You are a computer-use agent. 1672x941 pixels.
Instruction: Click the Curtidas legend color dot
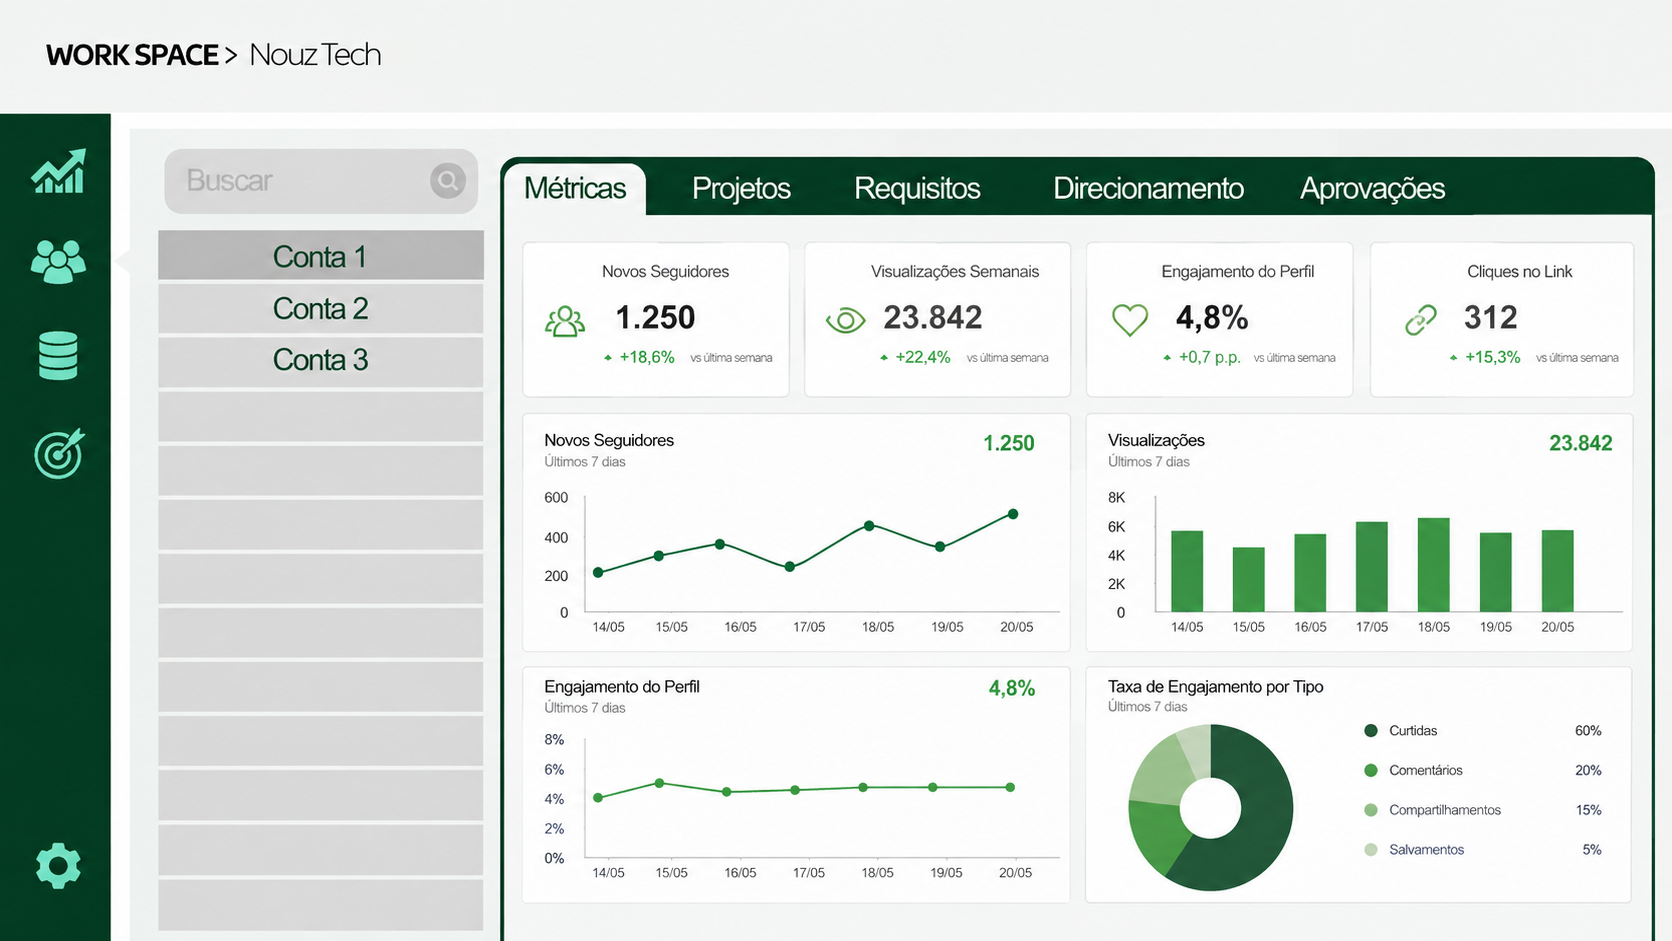coord(1371,731)
